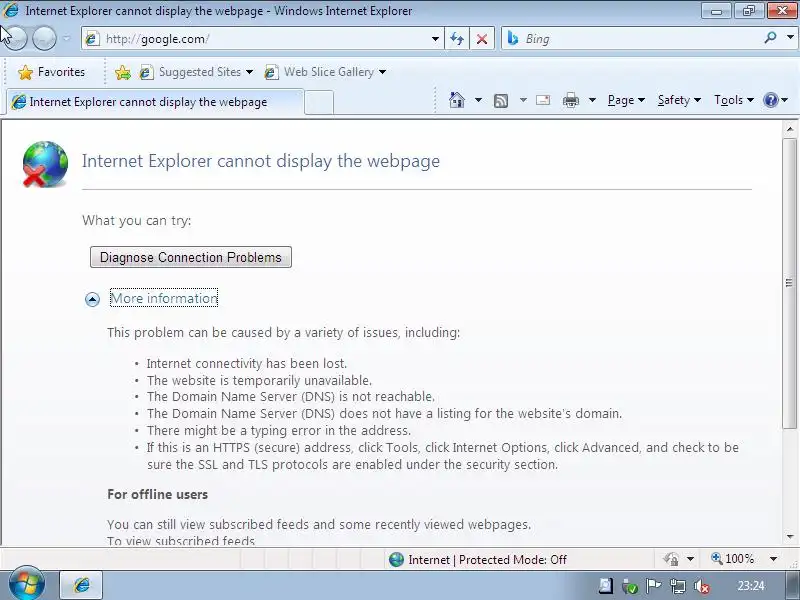Click the network connection tray icon

678,586
